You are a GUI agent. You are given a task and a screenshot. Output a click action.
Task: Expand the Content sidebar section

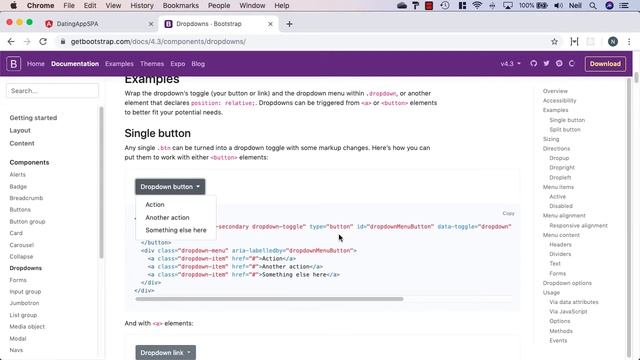[x=22, y=143]
